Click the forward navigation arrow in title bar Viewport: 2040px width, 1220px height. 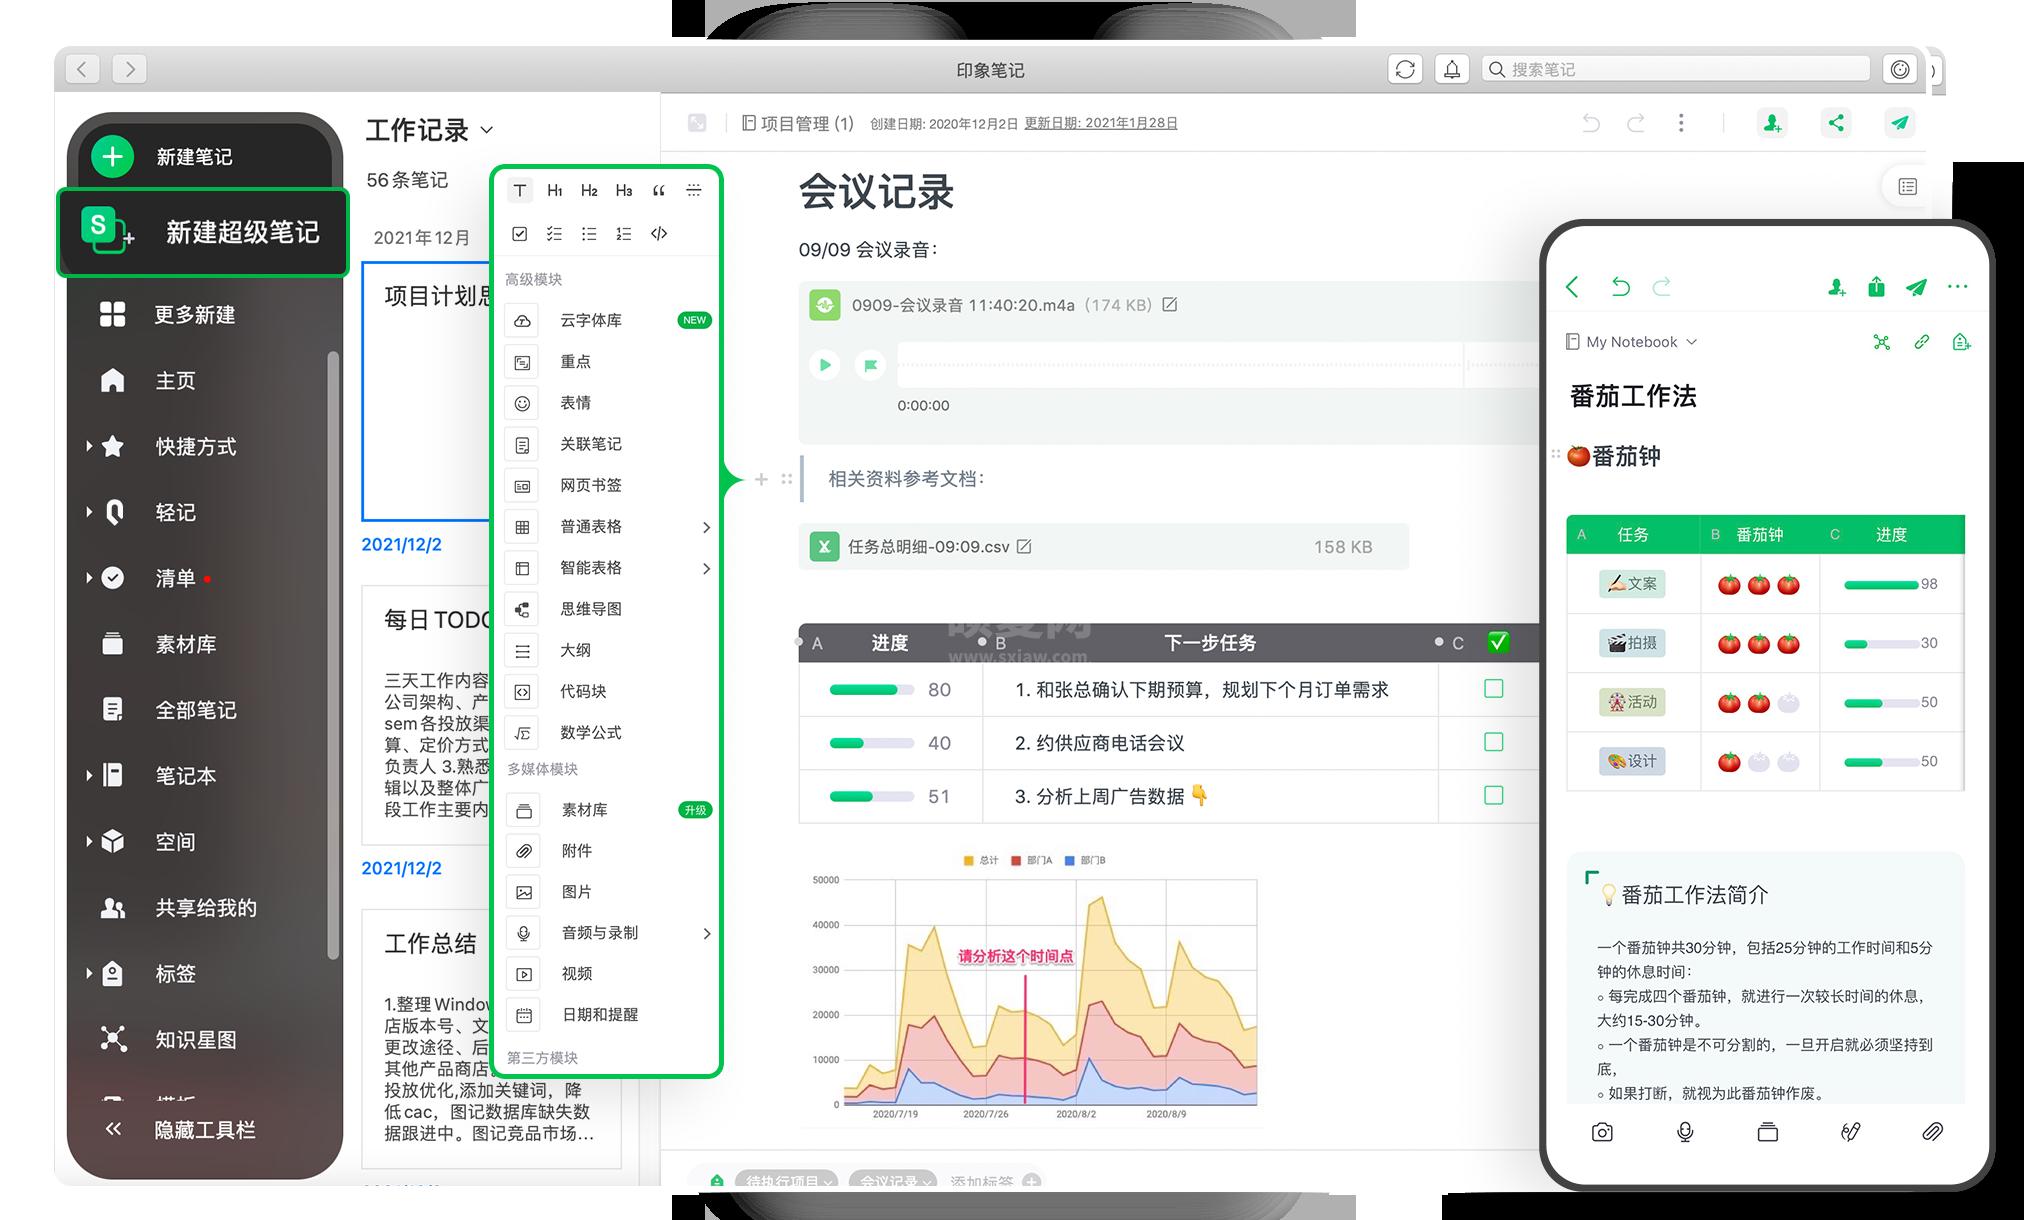pyautogui.click(x=130, y=69)
